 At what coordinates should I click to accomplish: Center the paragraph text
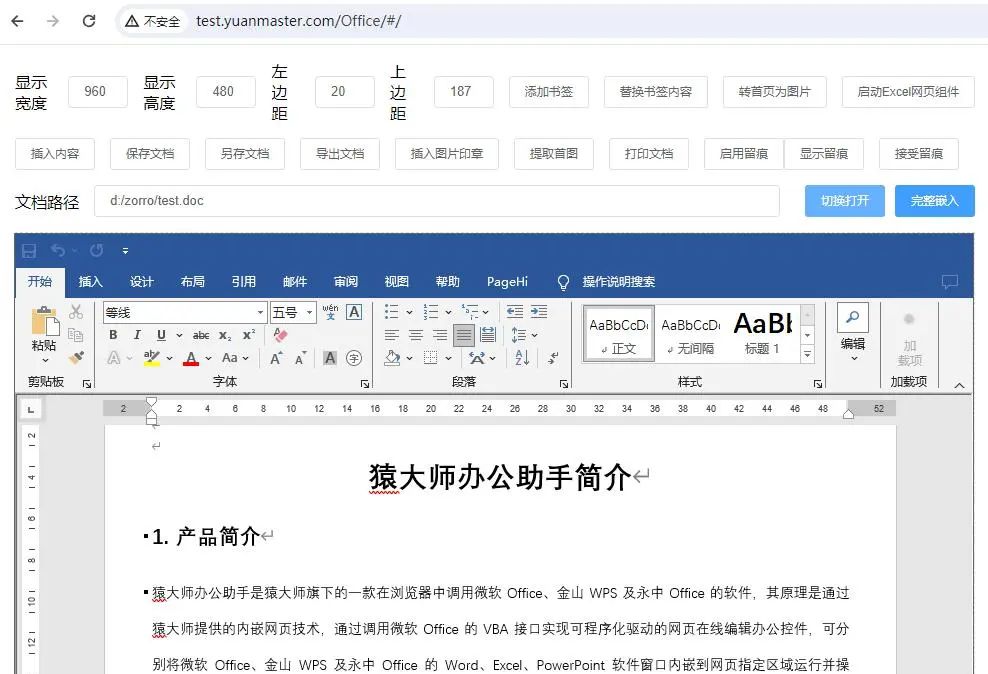(x=416, y=335)
